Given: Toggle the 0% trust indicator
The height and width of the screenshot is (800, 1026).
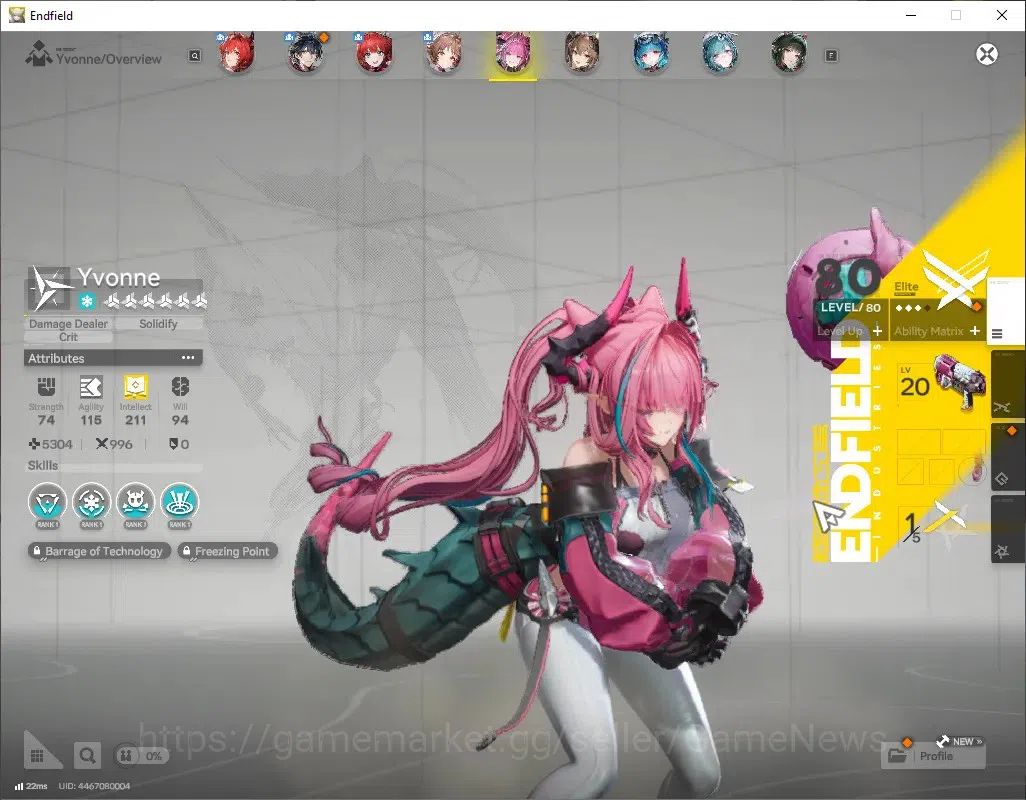Looking at the screenshot, I should pyautogui.click(x=141, y=756).
